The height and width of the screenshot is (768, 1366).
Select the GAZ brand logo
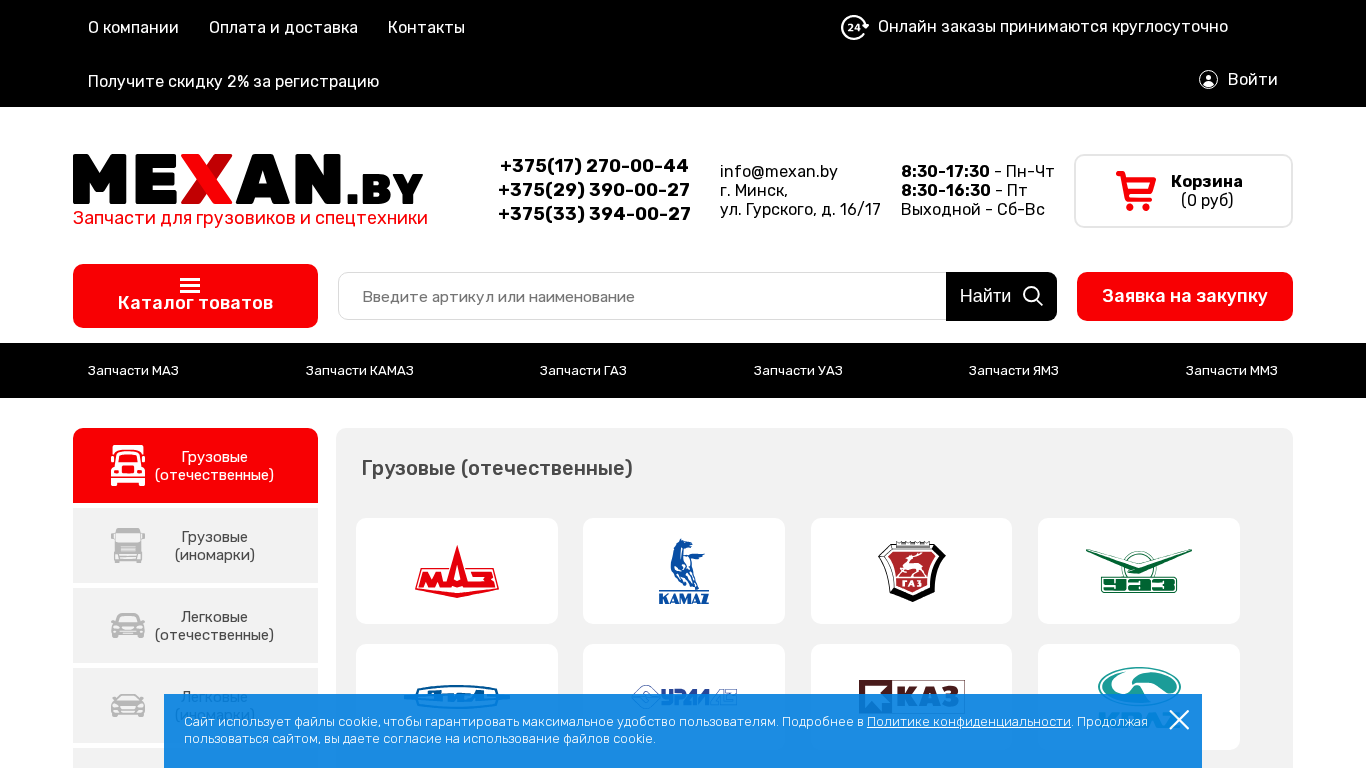pyautogui.click(x=912, y=571)
